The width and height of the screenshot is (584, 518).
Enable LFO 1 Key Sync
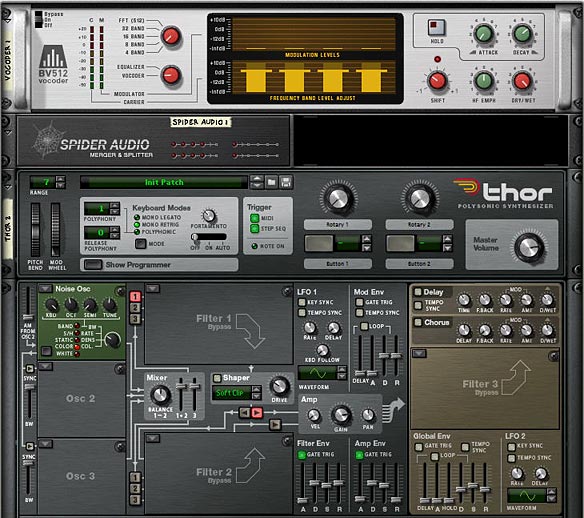pos(302,302)
